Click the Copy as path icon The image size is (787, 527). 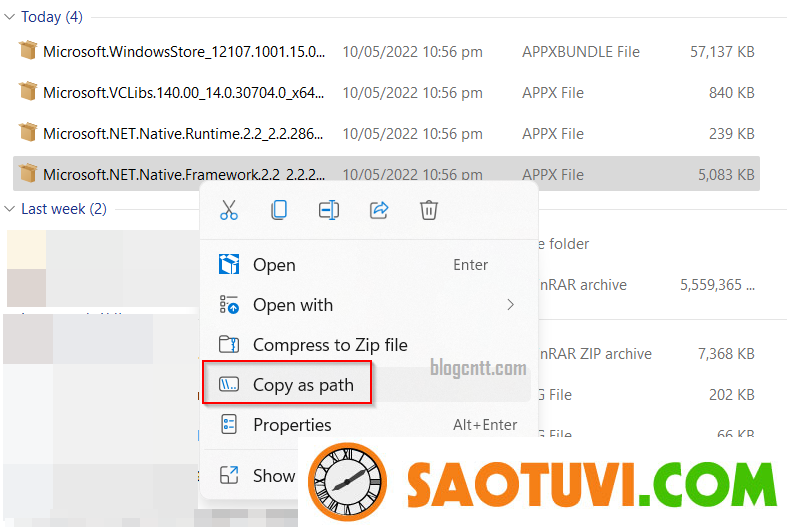[x=229, y=384]
